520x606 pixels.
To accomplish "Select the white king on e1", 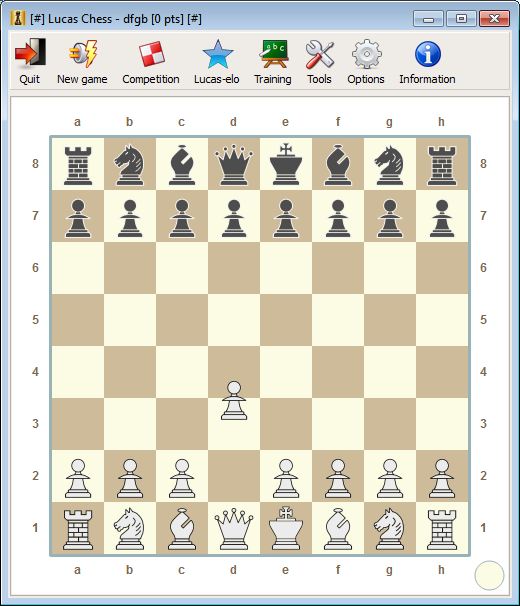I will coord(286,528).
